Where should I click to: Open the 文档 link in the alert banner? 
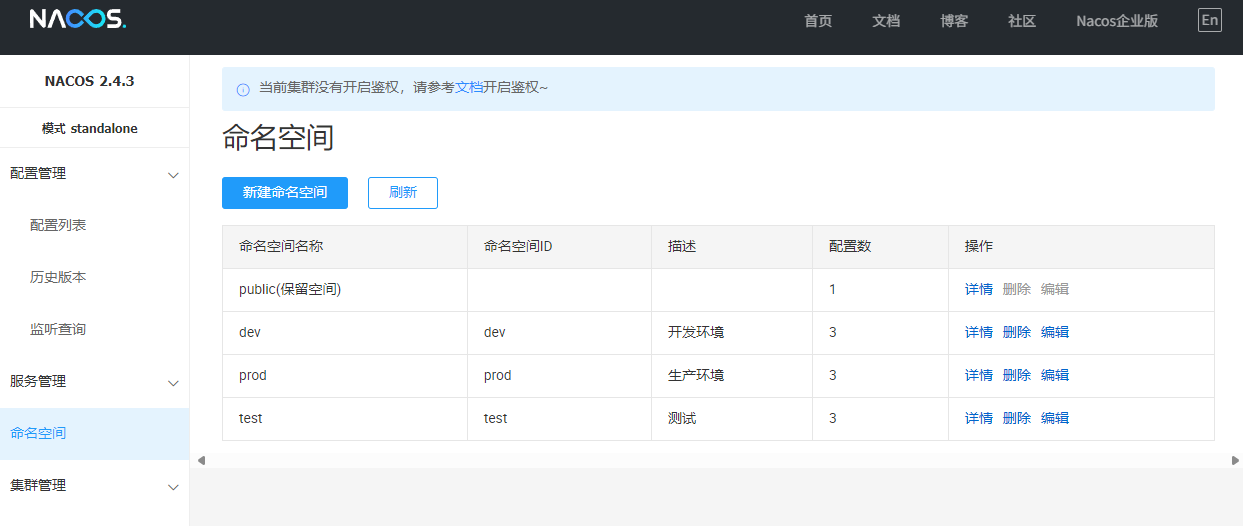point(469,88)
